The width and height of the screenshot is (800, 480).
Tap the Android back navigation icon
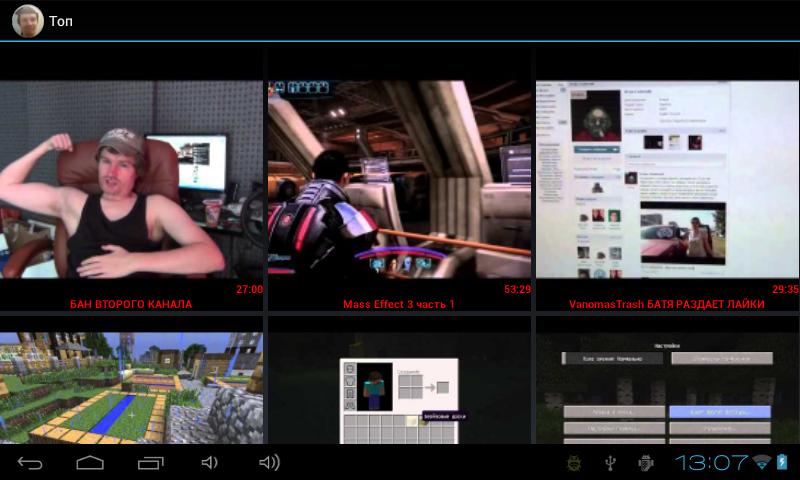(x=30, y=463)
